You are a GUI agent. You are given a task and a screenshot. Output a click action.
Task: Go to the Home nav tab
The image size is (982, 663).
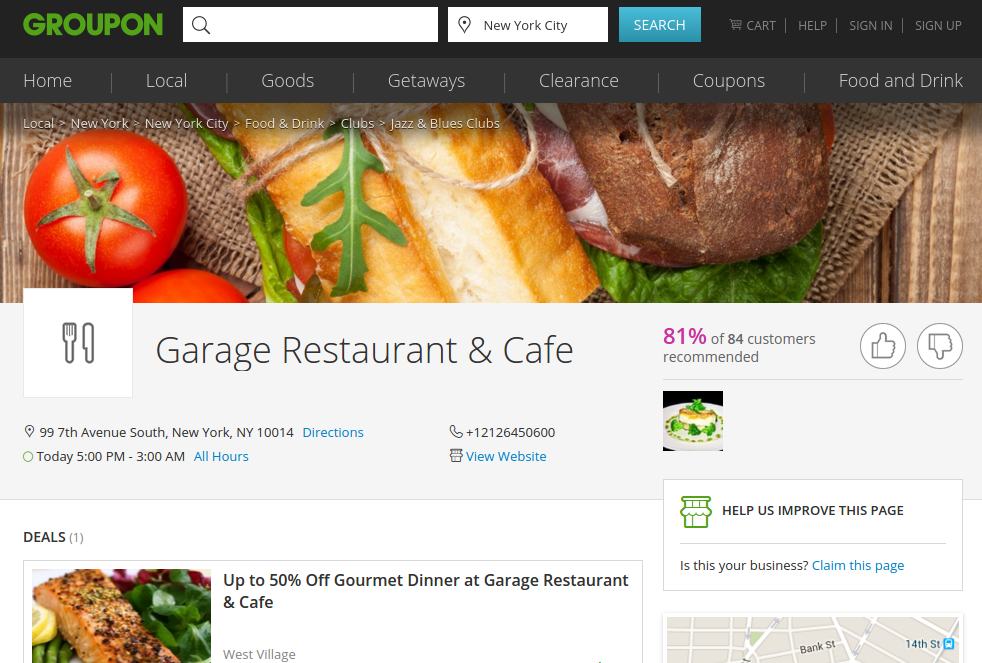point(48,81)
